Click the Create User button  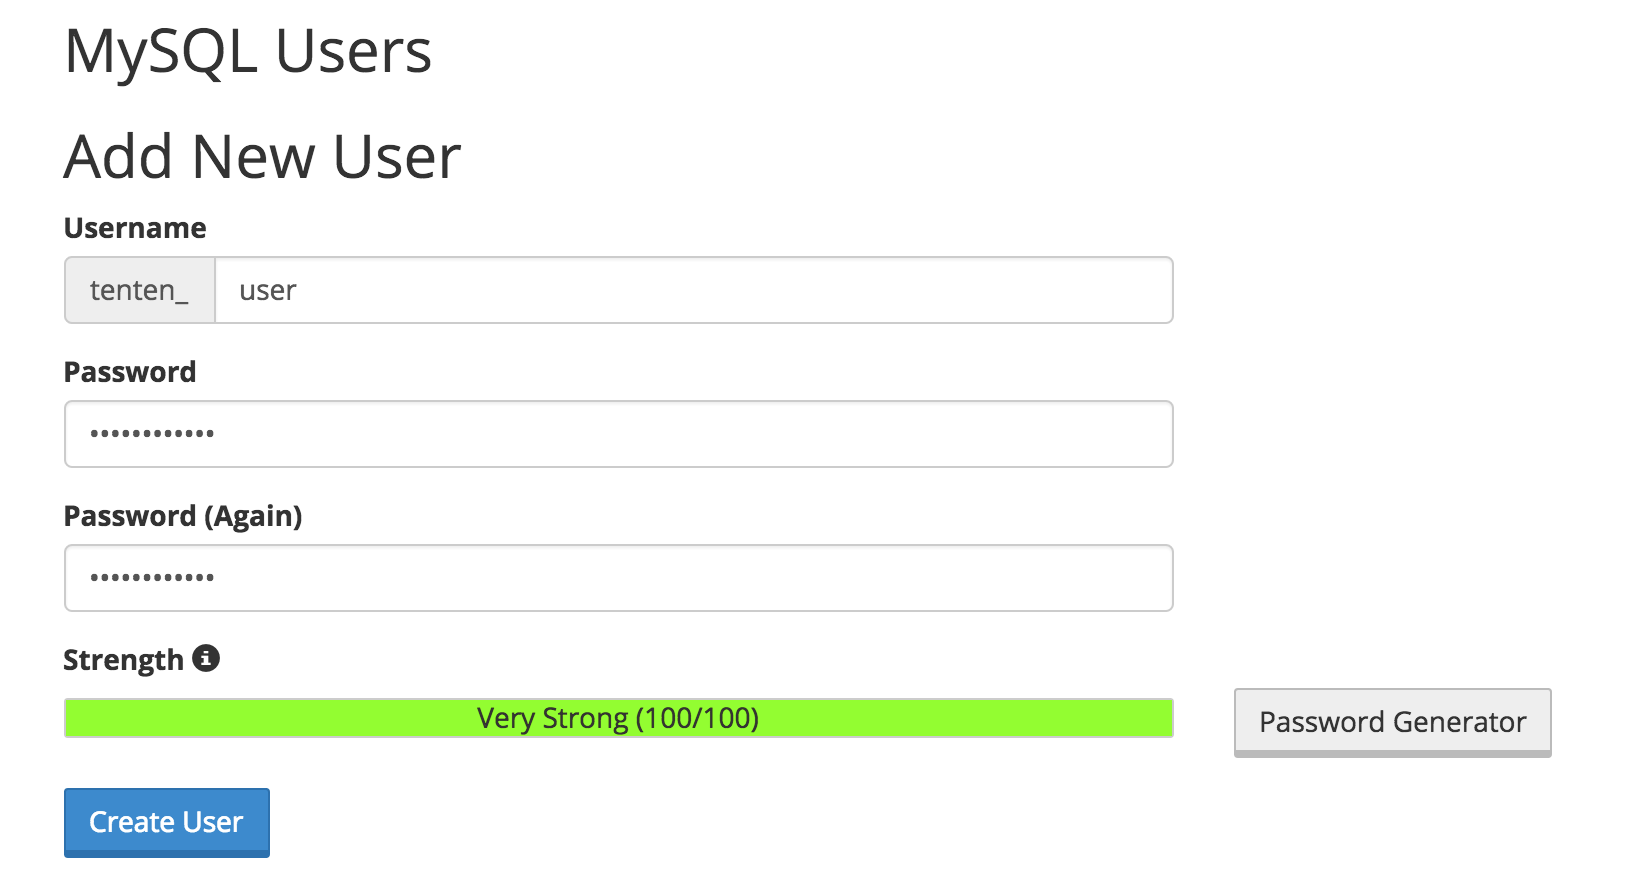(x=167, y=822)
